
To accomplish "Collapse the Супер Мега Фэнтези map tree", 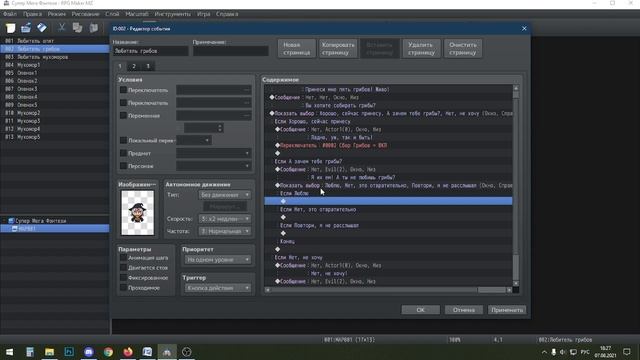I will point(4,220).
